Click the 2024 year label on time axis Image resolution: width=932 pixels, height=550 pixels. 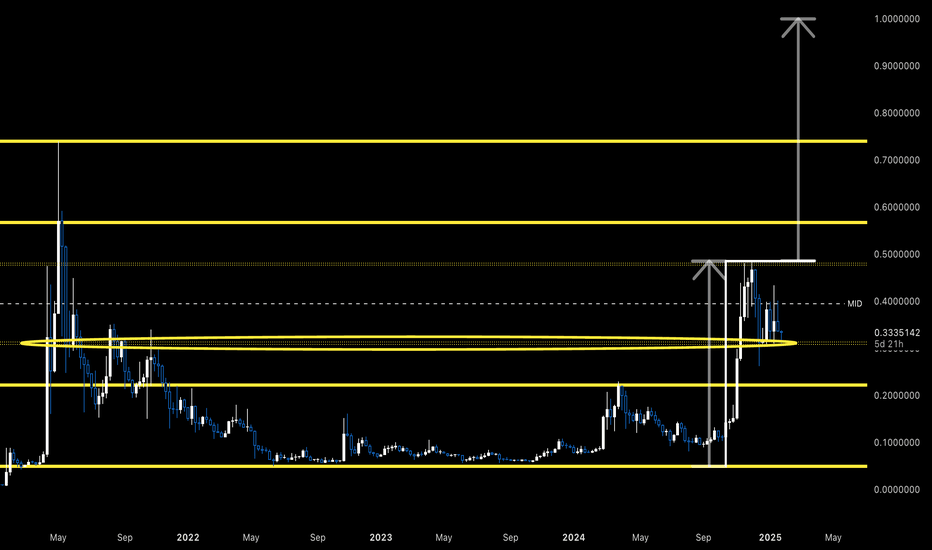click(574, 538)
